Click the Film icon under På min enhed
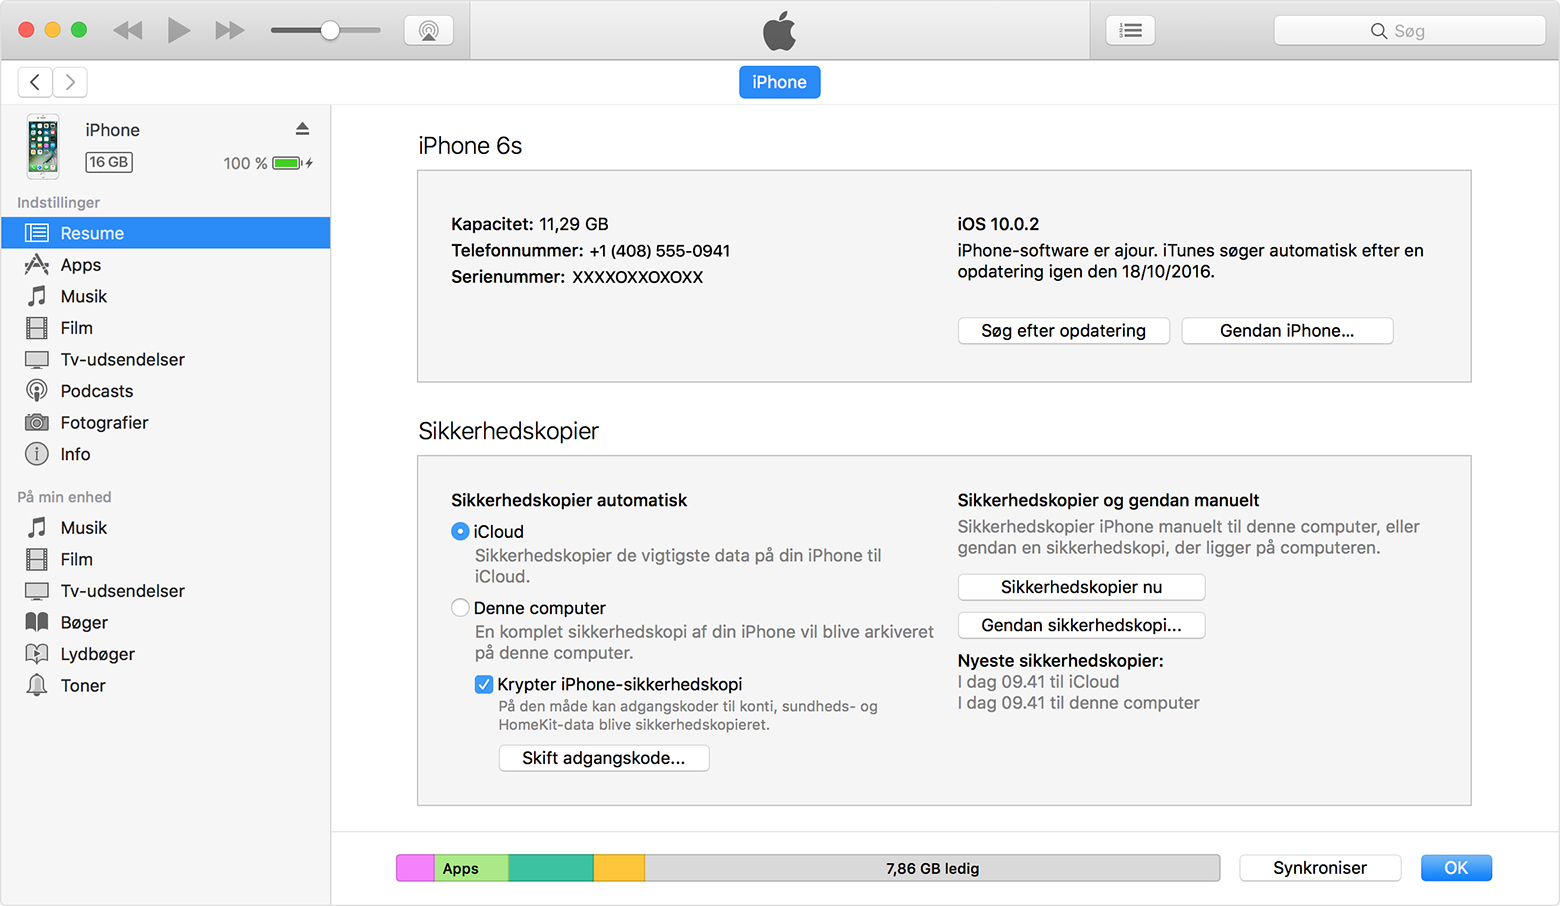Viewport: 1560px width, 906px height. (37, 559)
